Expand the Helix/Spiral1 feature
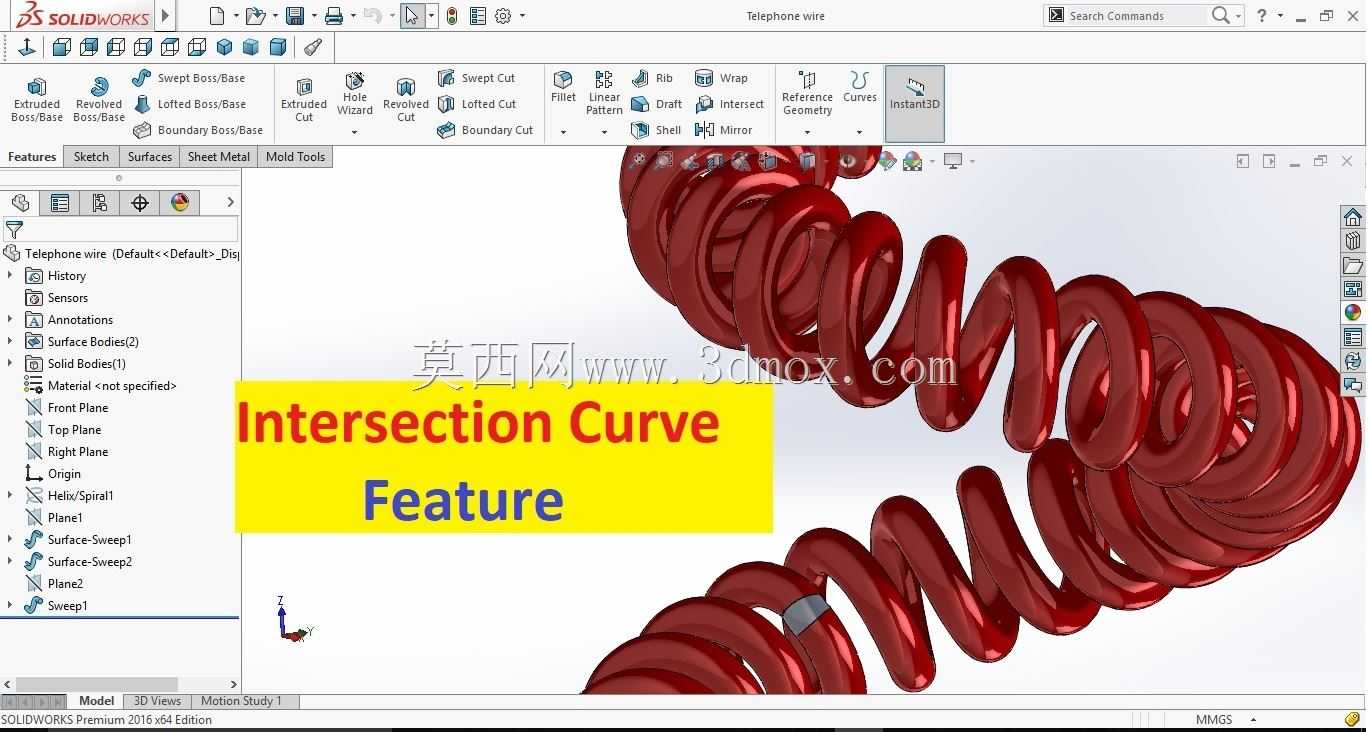Screen dimensions: 1368x732 tap(10, 495)
